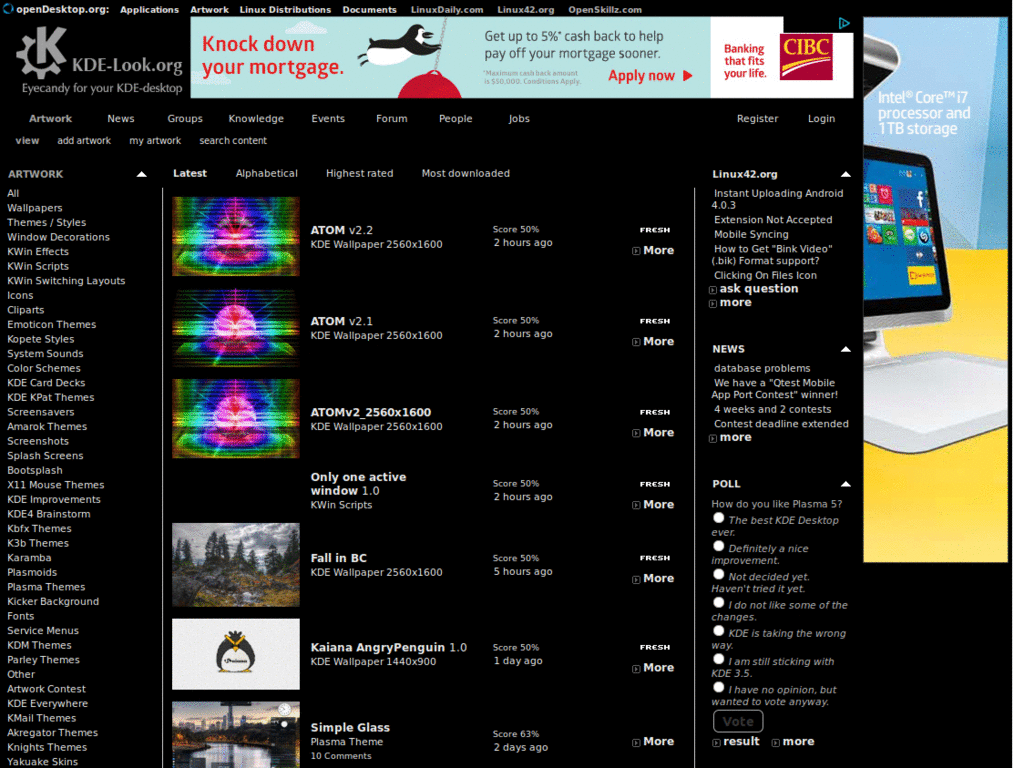Screen dimensions: 1024x768
Task: Open 'database problems' news item
Action: (761, 368)
